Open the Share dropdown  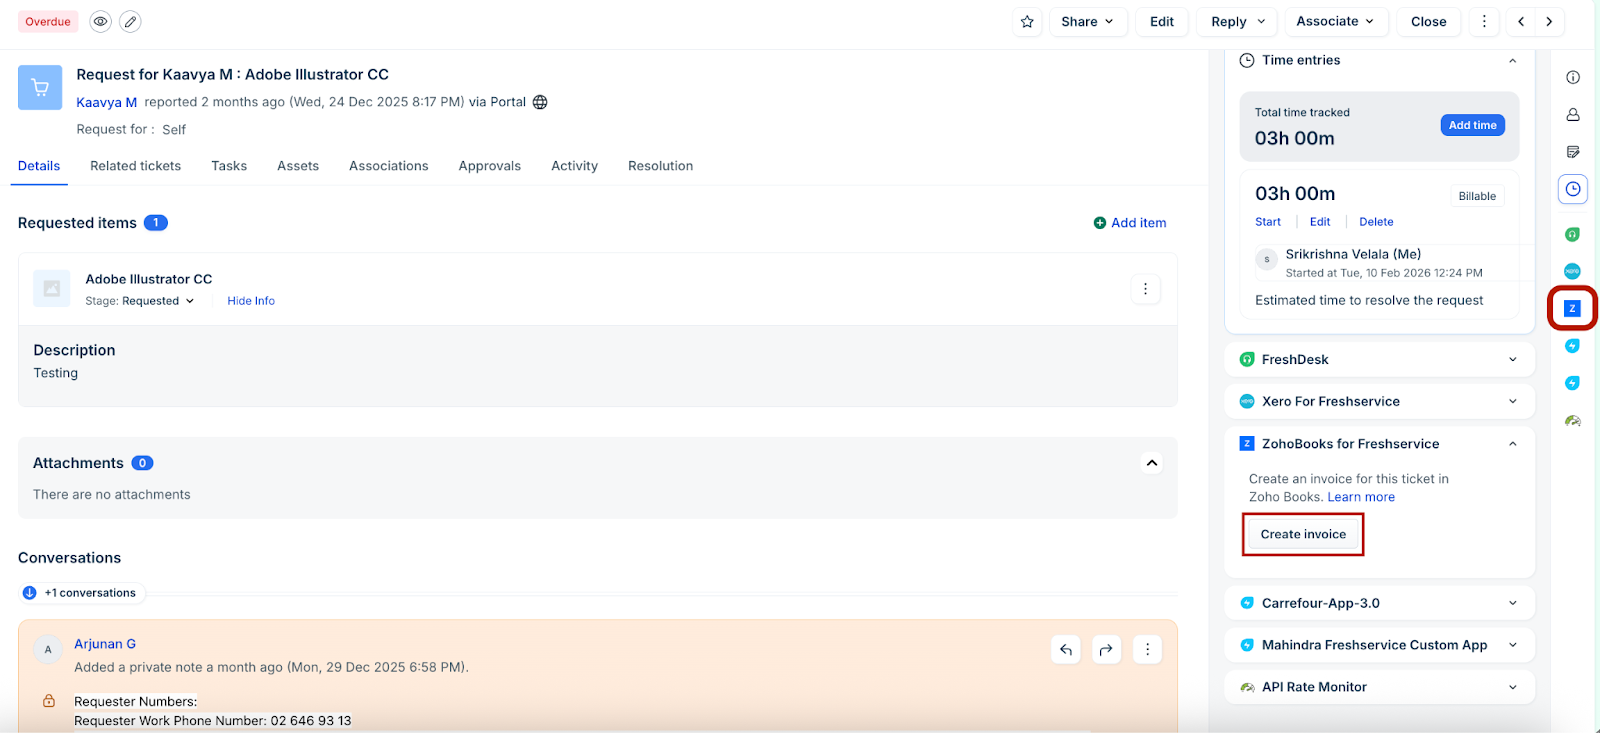pos(1088,21)
